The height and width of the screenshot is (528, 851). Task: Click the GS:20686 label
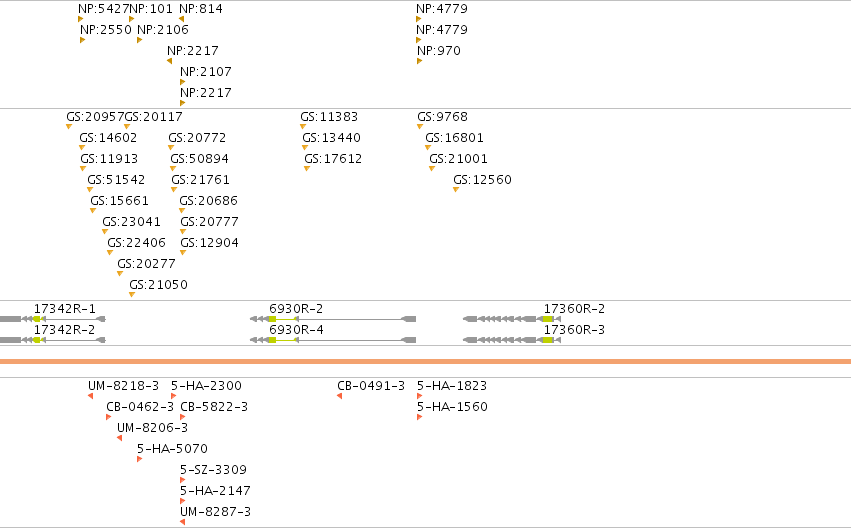(208, 201)
